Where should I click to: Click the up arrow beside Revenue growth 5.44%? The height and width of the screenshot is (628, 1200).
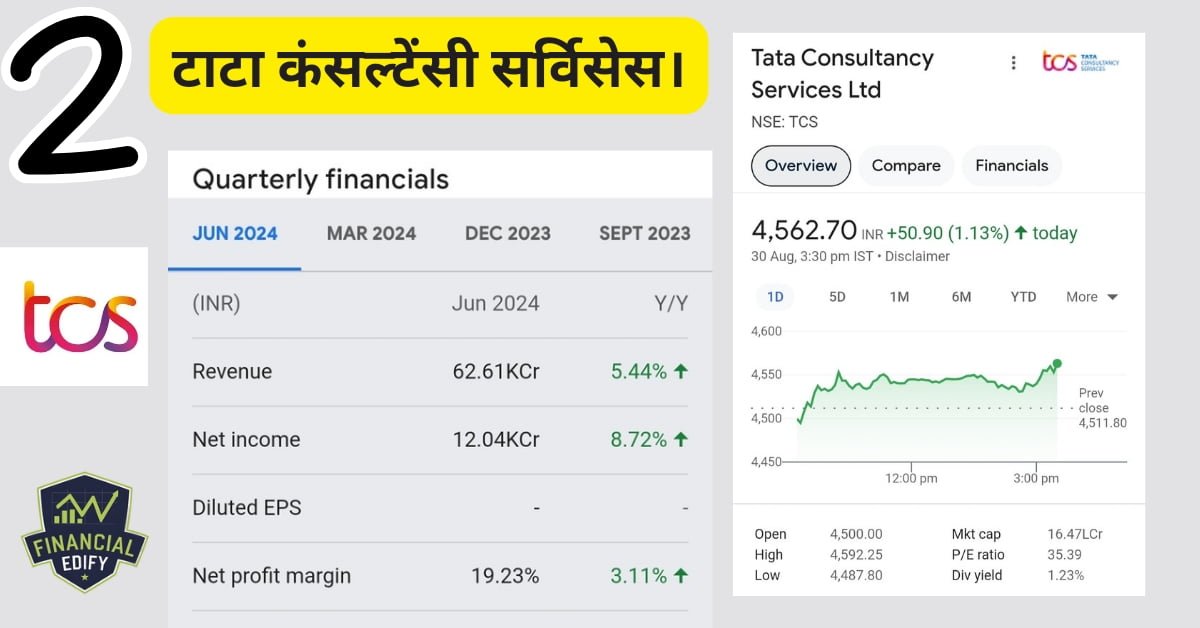tap(680, 371)
